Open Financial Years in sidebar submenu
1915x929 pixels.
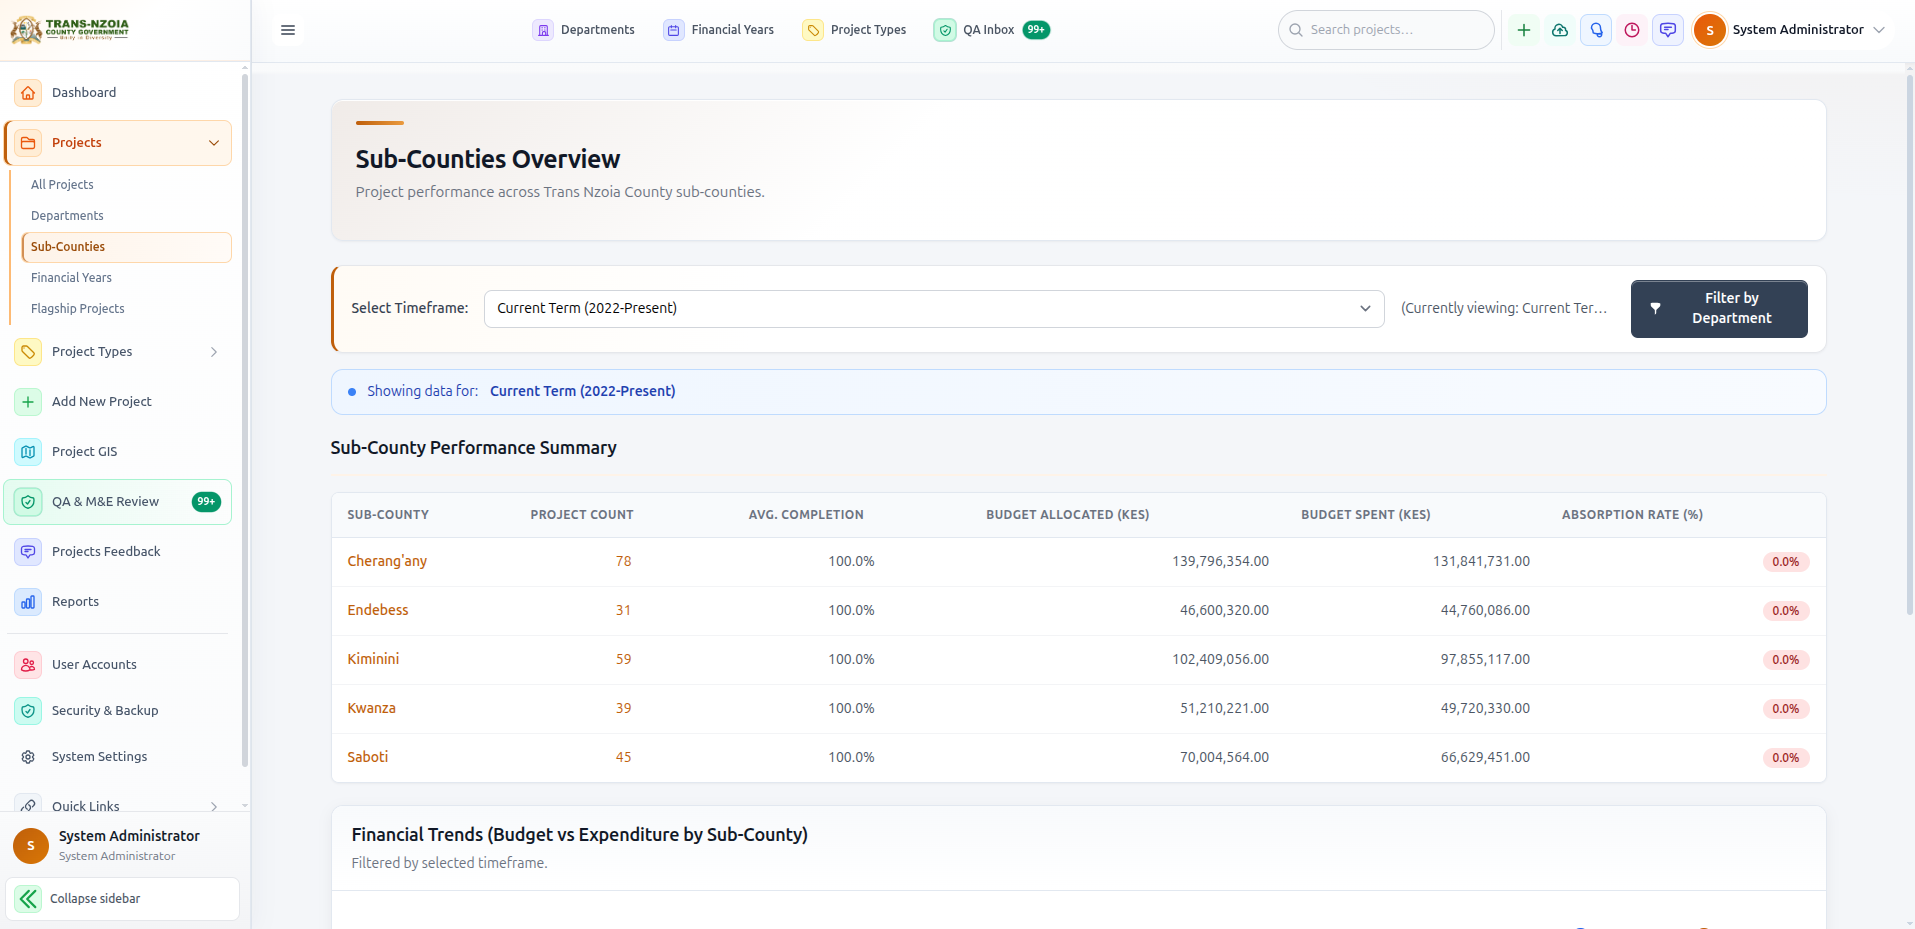[71, 278]
